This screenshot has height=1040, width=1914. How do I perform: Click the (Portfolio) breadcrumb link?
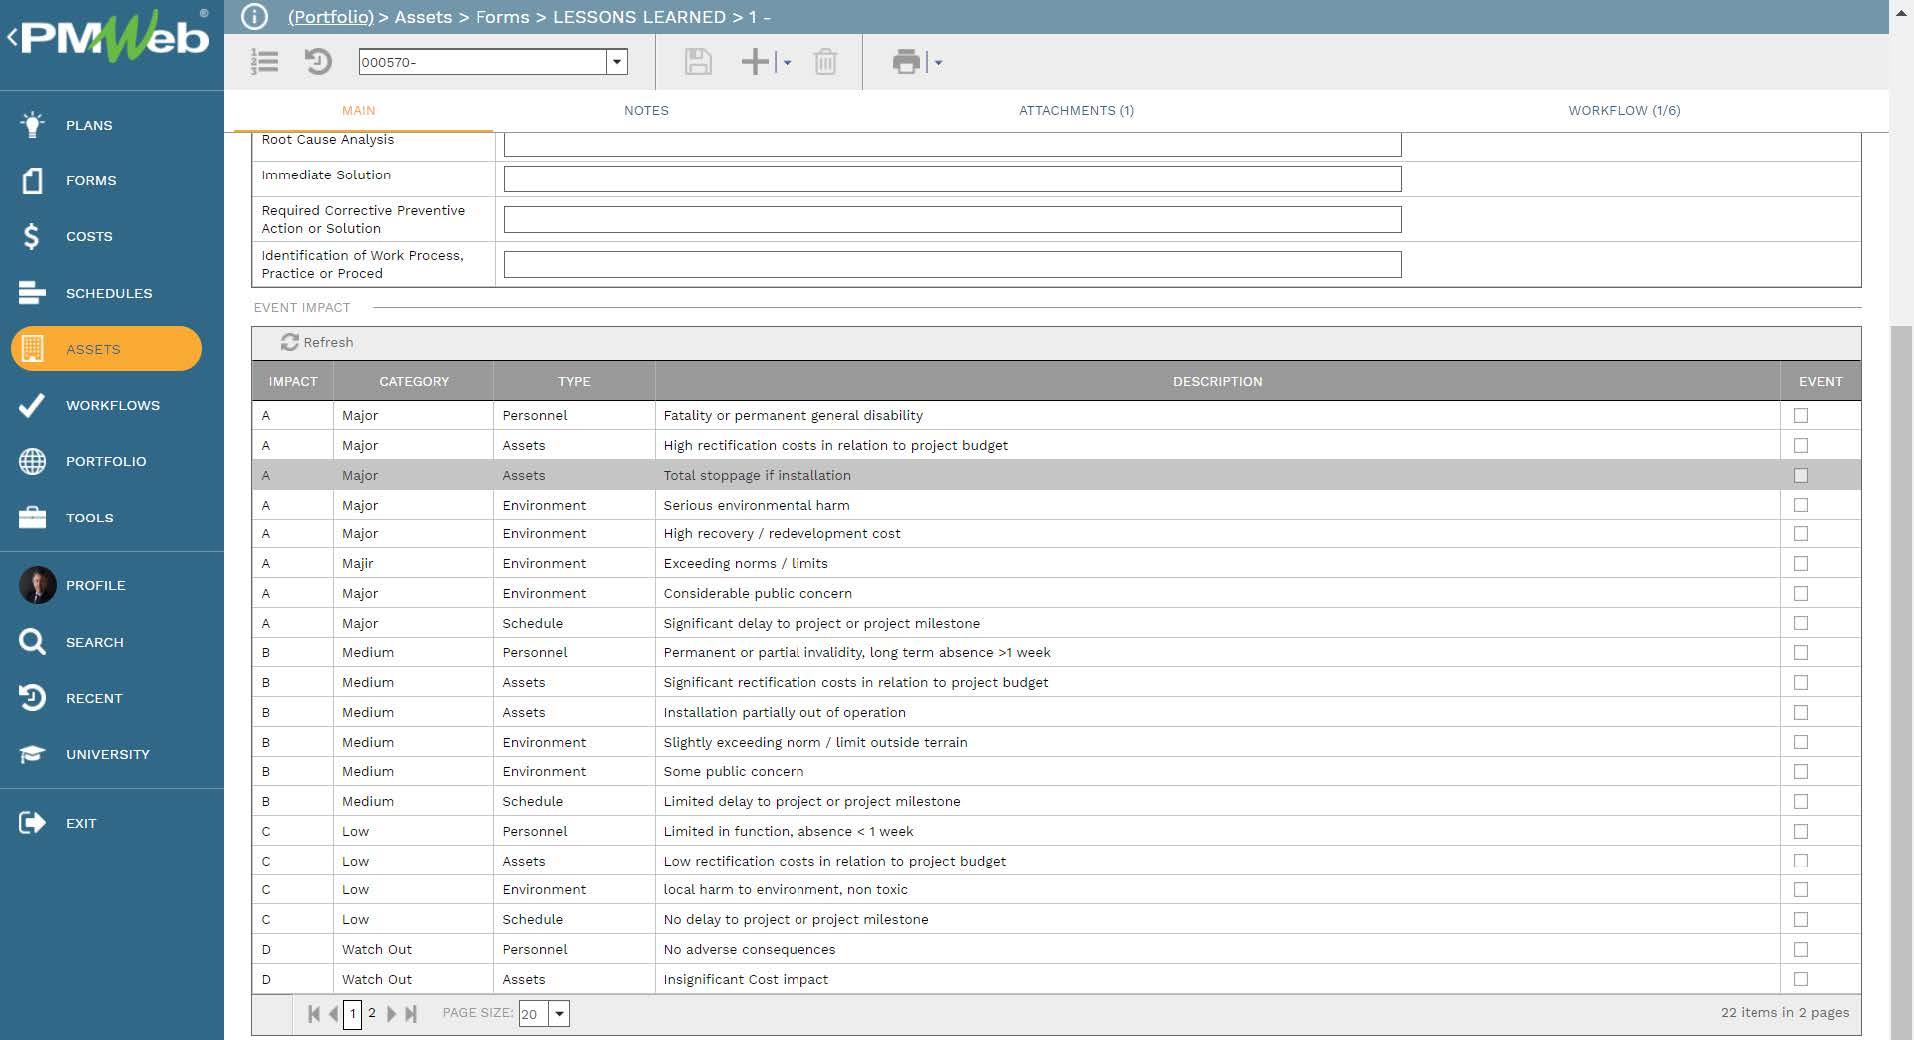click(x=330, y=17)
